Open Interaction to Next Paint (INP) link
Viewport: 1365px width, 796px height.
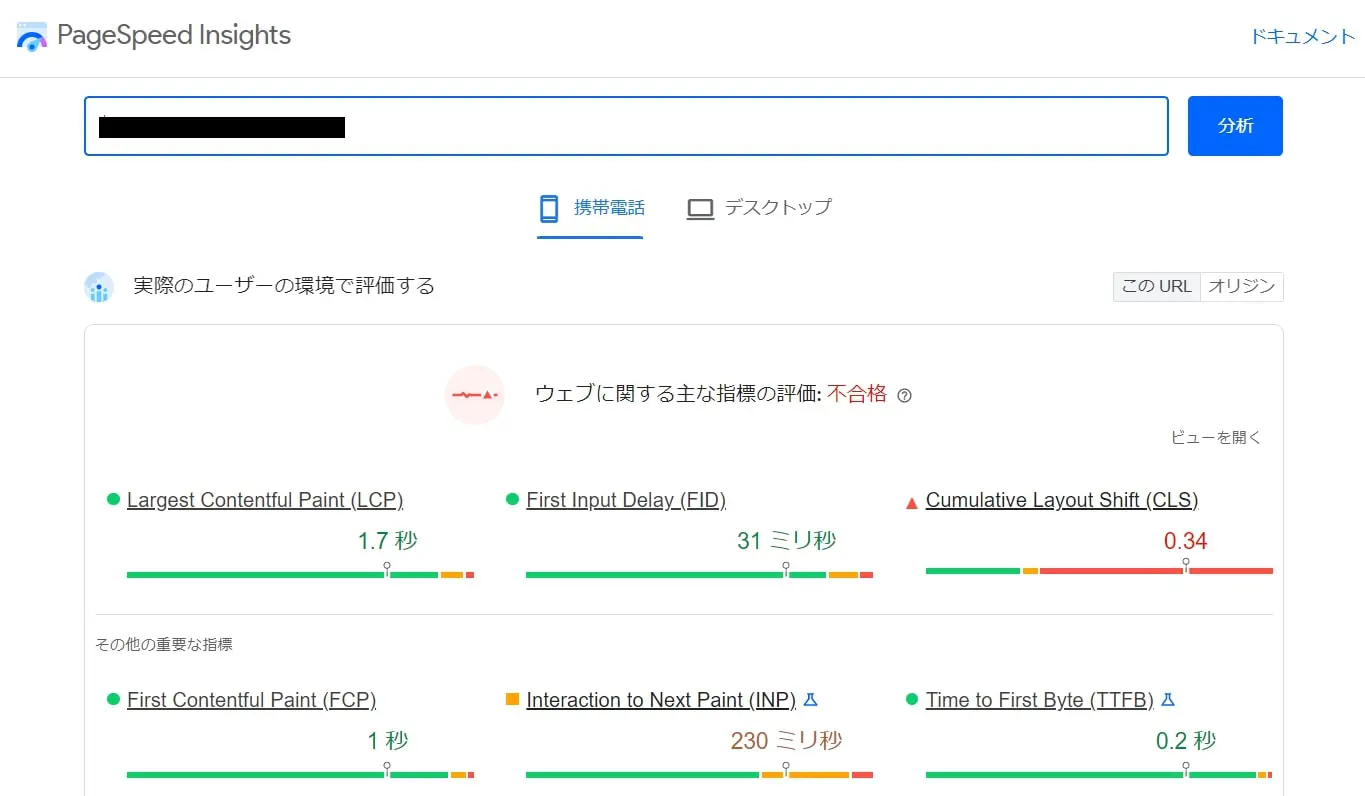coord(661,700)
